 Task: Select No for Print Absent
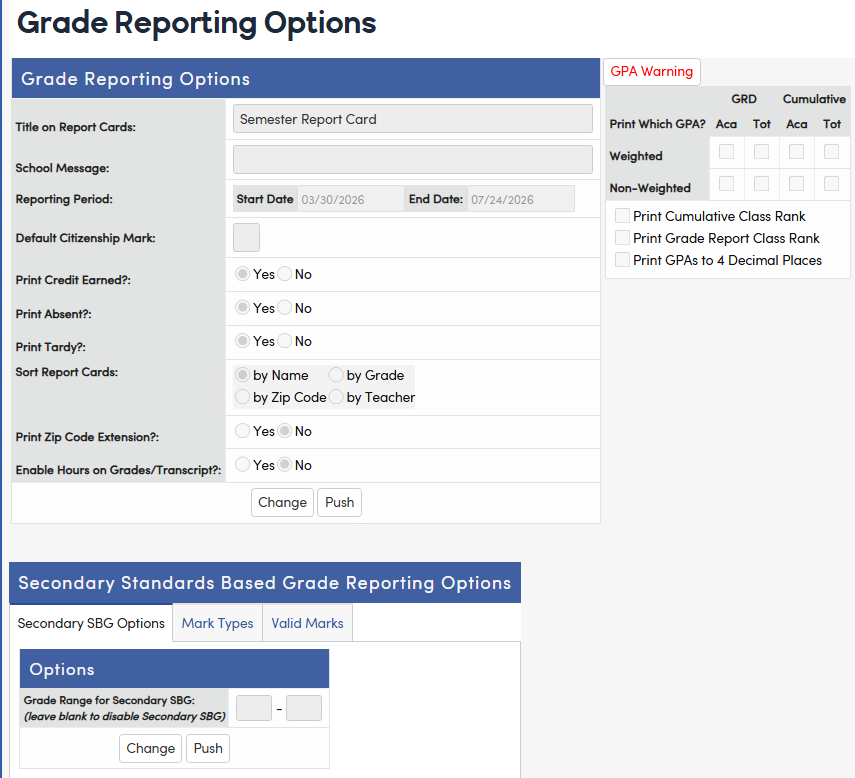[x=285, y=307]
